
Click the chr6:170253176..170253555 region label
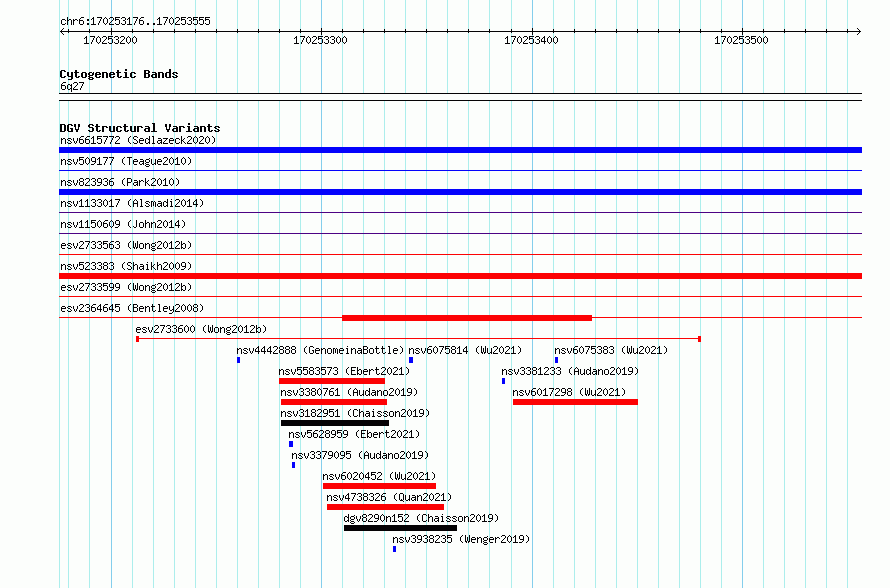[135, 21]
